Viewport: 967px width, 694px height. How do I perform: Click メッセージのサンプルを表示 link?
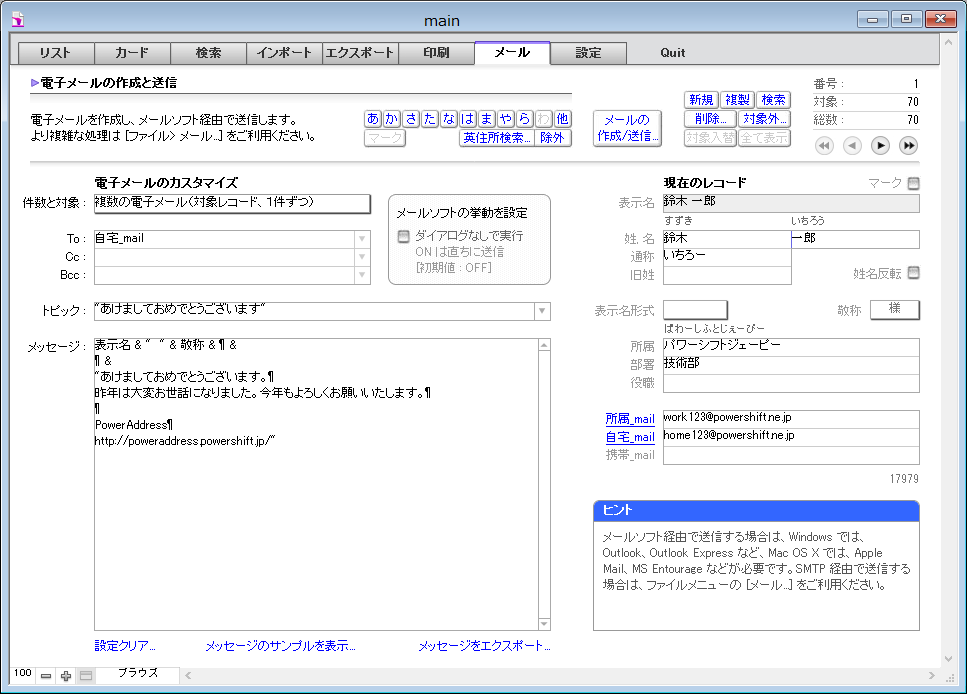[x=280, y=646]
